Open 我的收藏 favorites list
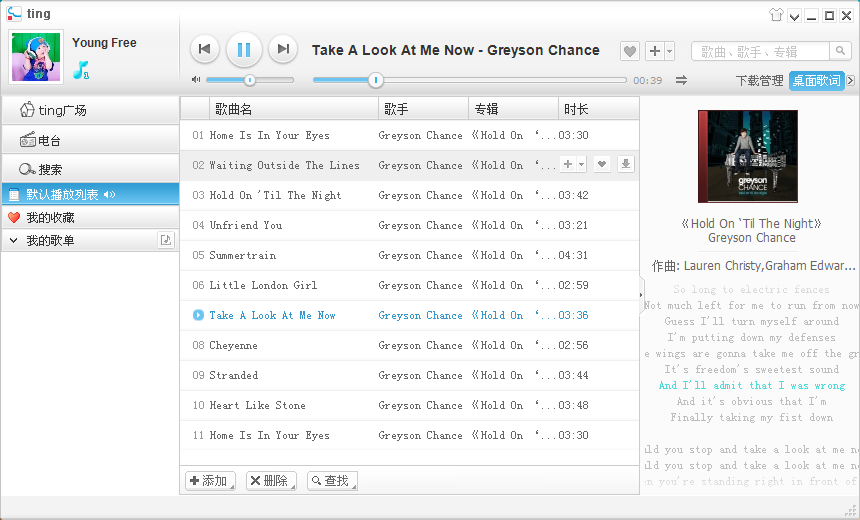 (90, 218)
